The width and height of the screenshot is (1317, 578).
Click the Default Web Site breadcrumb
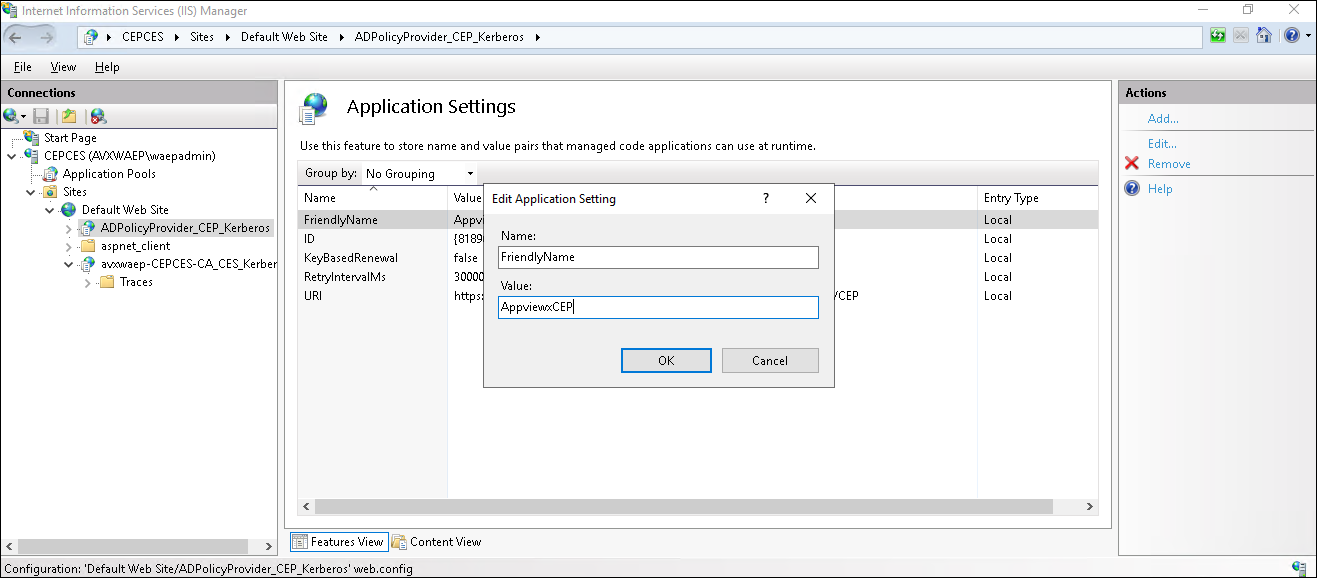point(284,37)
